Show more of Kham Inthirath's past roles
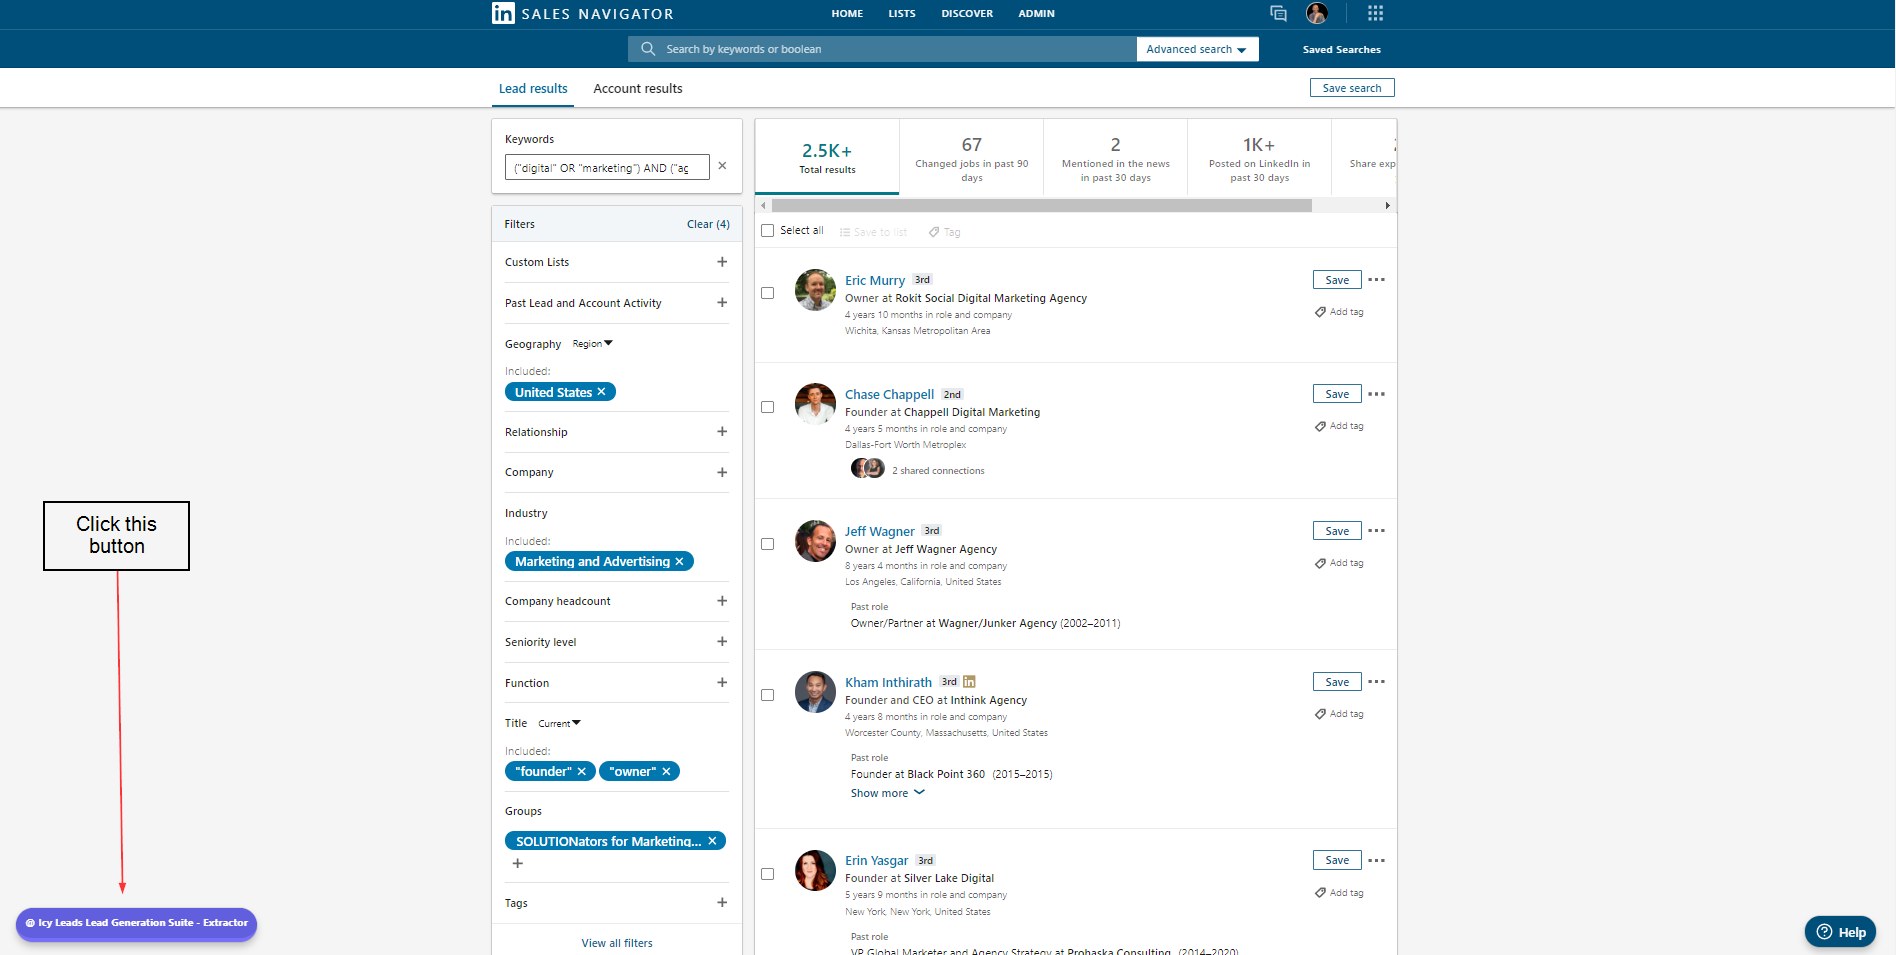 888,793
